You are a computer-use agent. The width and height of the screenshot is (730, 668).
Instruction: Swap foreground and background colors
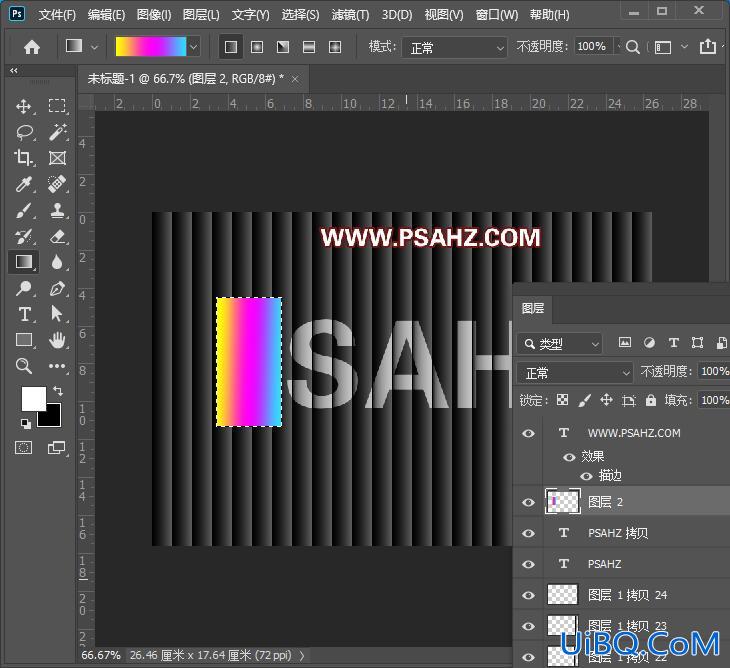[x=58, y=391]
